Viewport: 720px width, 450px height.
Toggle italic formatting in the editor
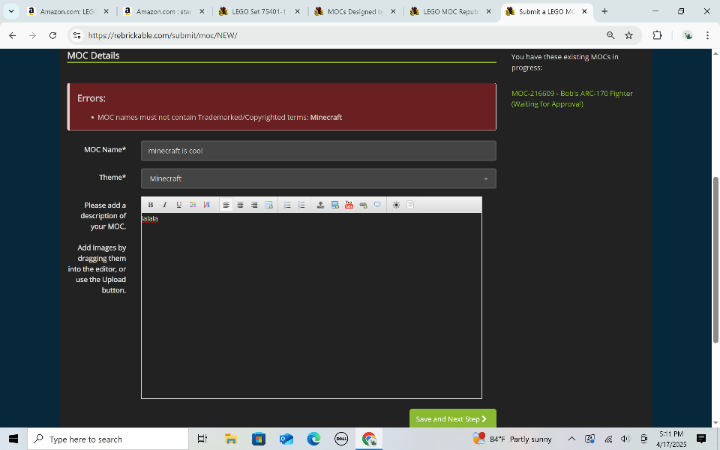164,204
